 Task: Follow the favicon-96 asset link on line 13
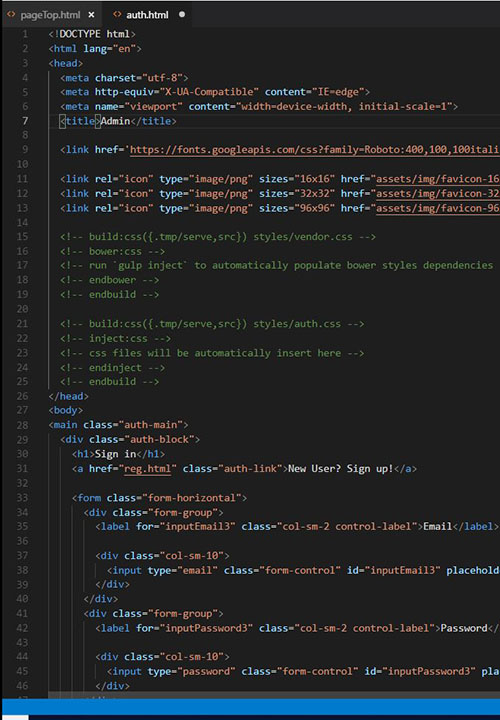pyautogui.click(x=438, y=208)
